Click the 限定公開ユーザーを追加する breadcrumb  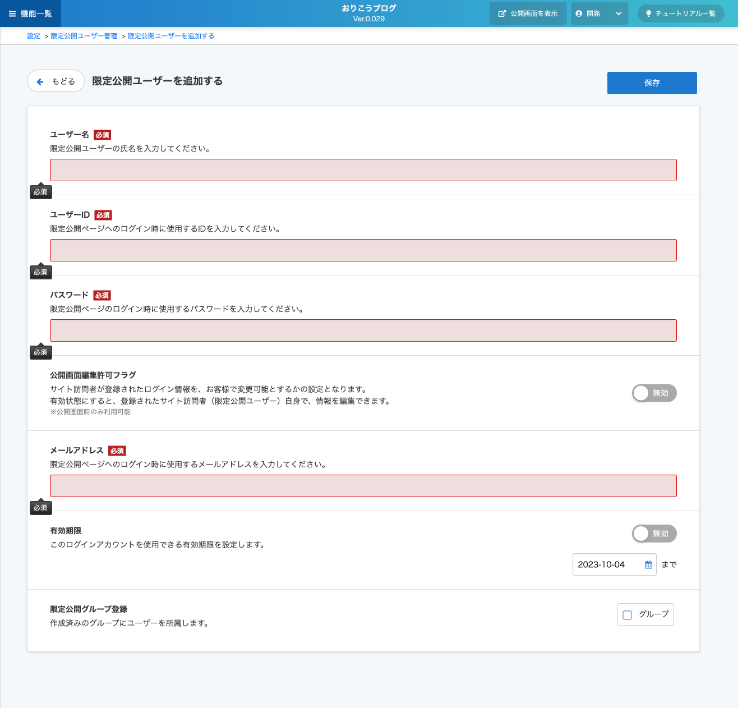point(171,36)
